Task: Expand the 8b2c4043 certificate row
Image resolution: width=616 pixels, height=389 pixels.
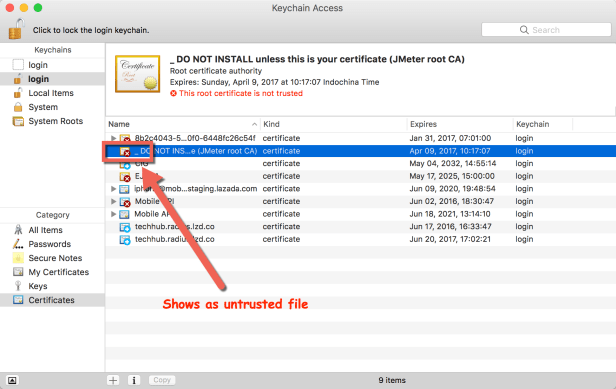Action: (x=113, y=138)
